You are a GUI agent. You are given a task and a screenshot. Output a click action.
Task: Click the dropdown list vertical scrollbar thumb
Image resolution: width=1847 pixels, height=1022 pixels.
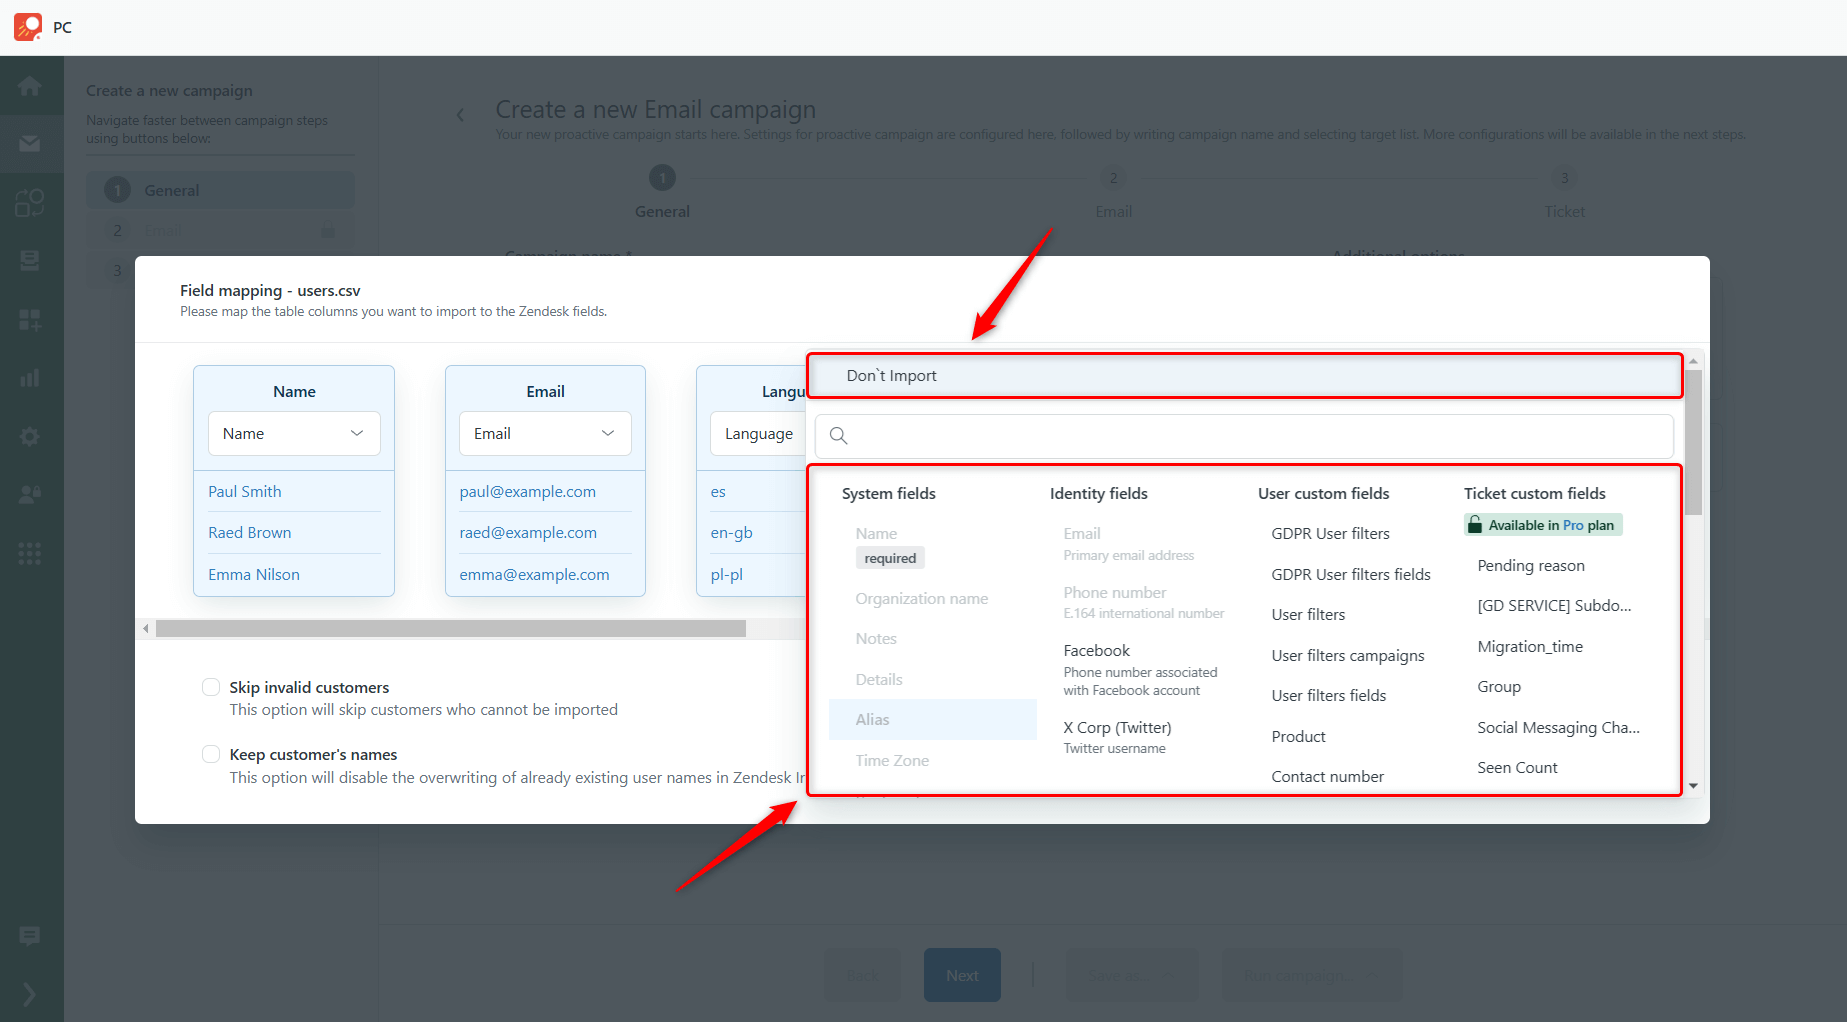coord(1693,442)
